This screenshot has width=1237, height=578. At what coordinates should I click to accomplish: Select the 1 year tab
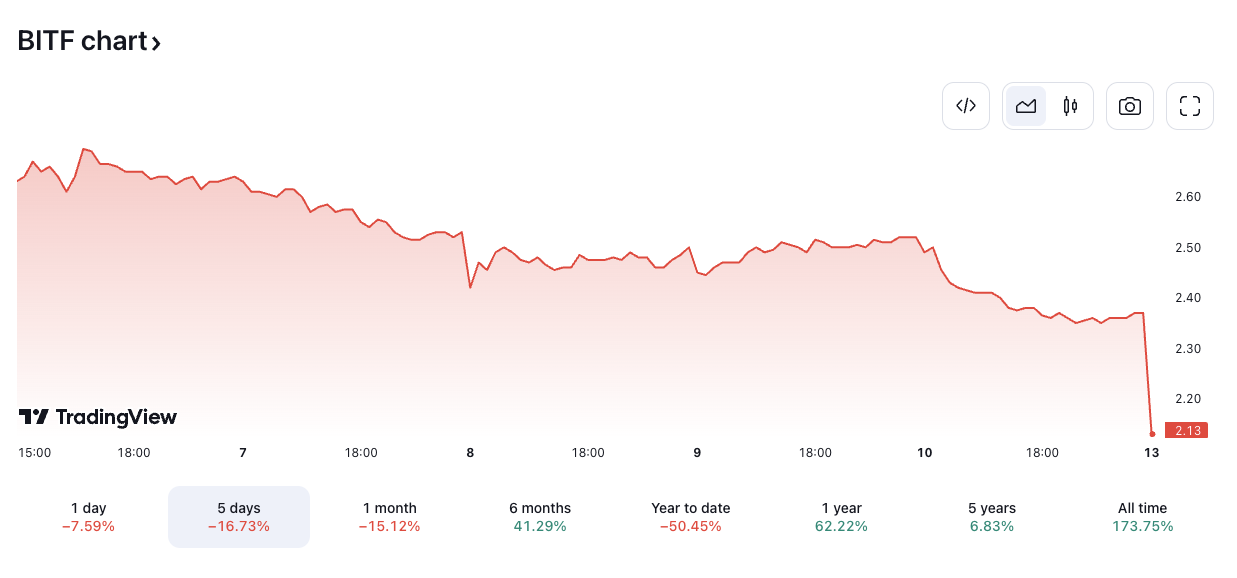(x=841, y=516)
